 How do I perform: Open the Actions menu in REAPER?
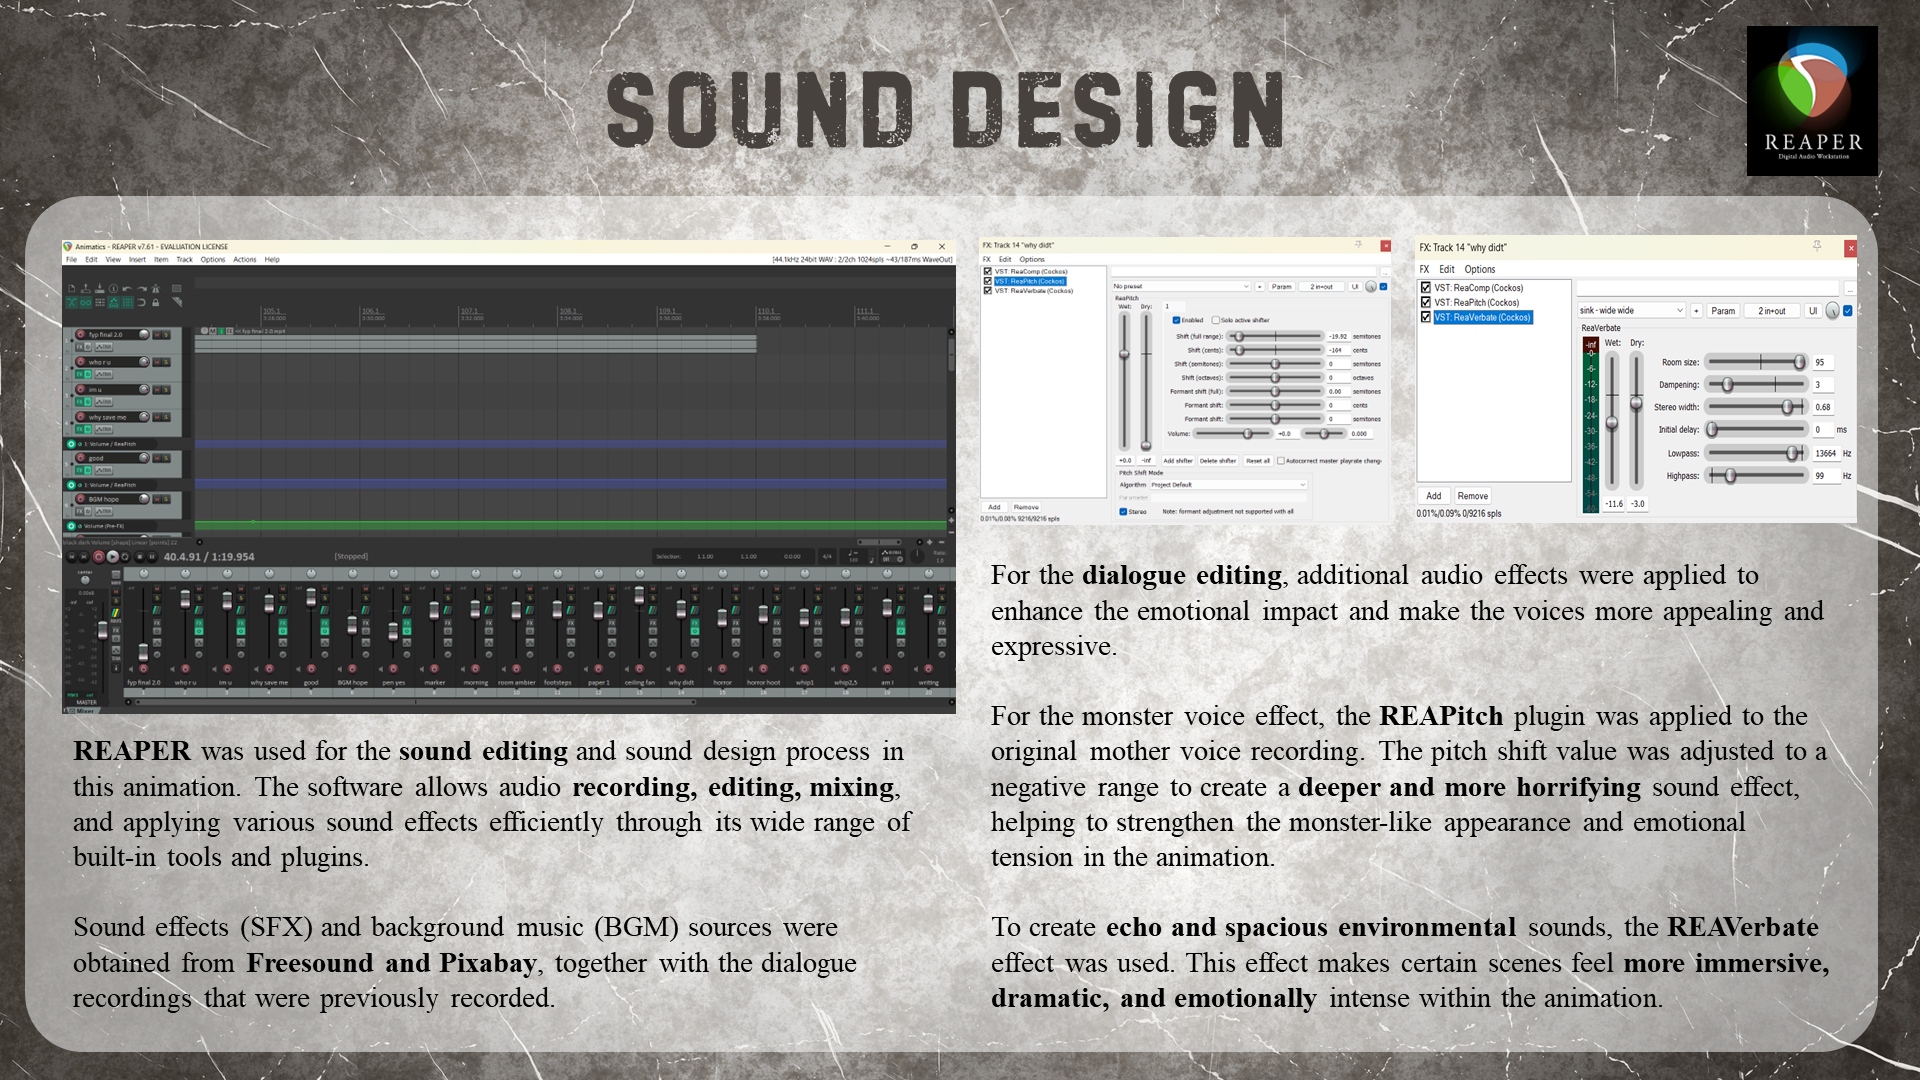tap(245, 259)
